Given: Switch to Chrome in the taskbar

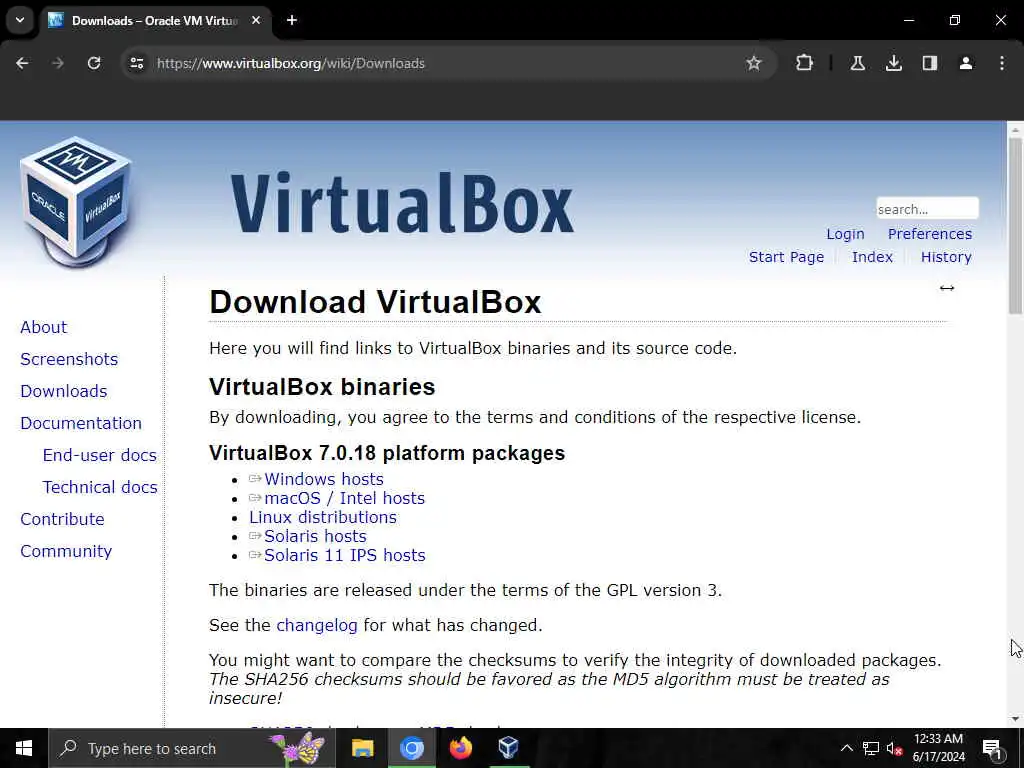Looking at the screenshot, I should (x=411, y=748).
